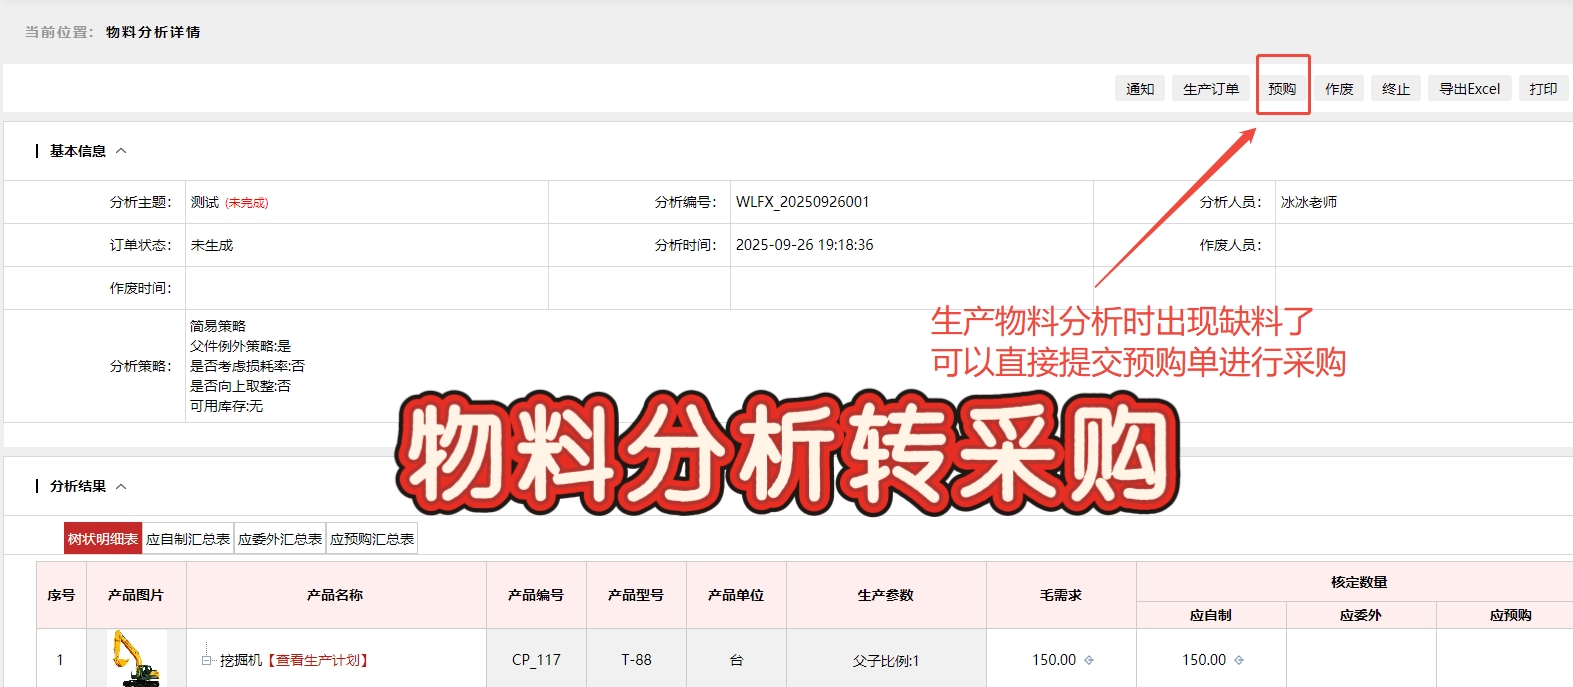Click the 通知 button
Image resolution: width=1573 pixels, height=687 pixels.
coord(1140,89)
